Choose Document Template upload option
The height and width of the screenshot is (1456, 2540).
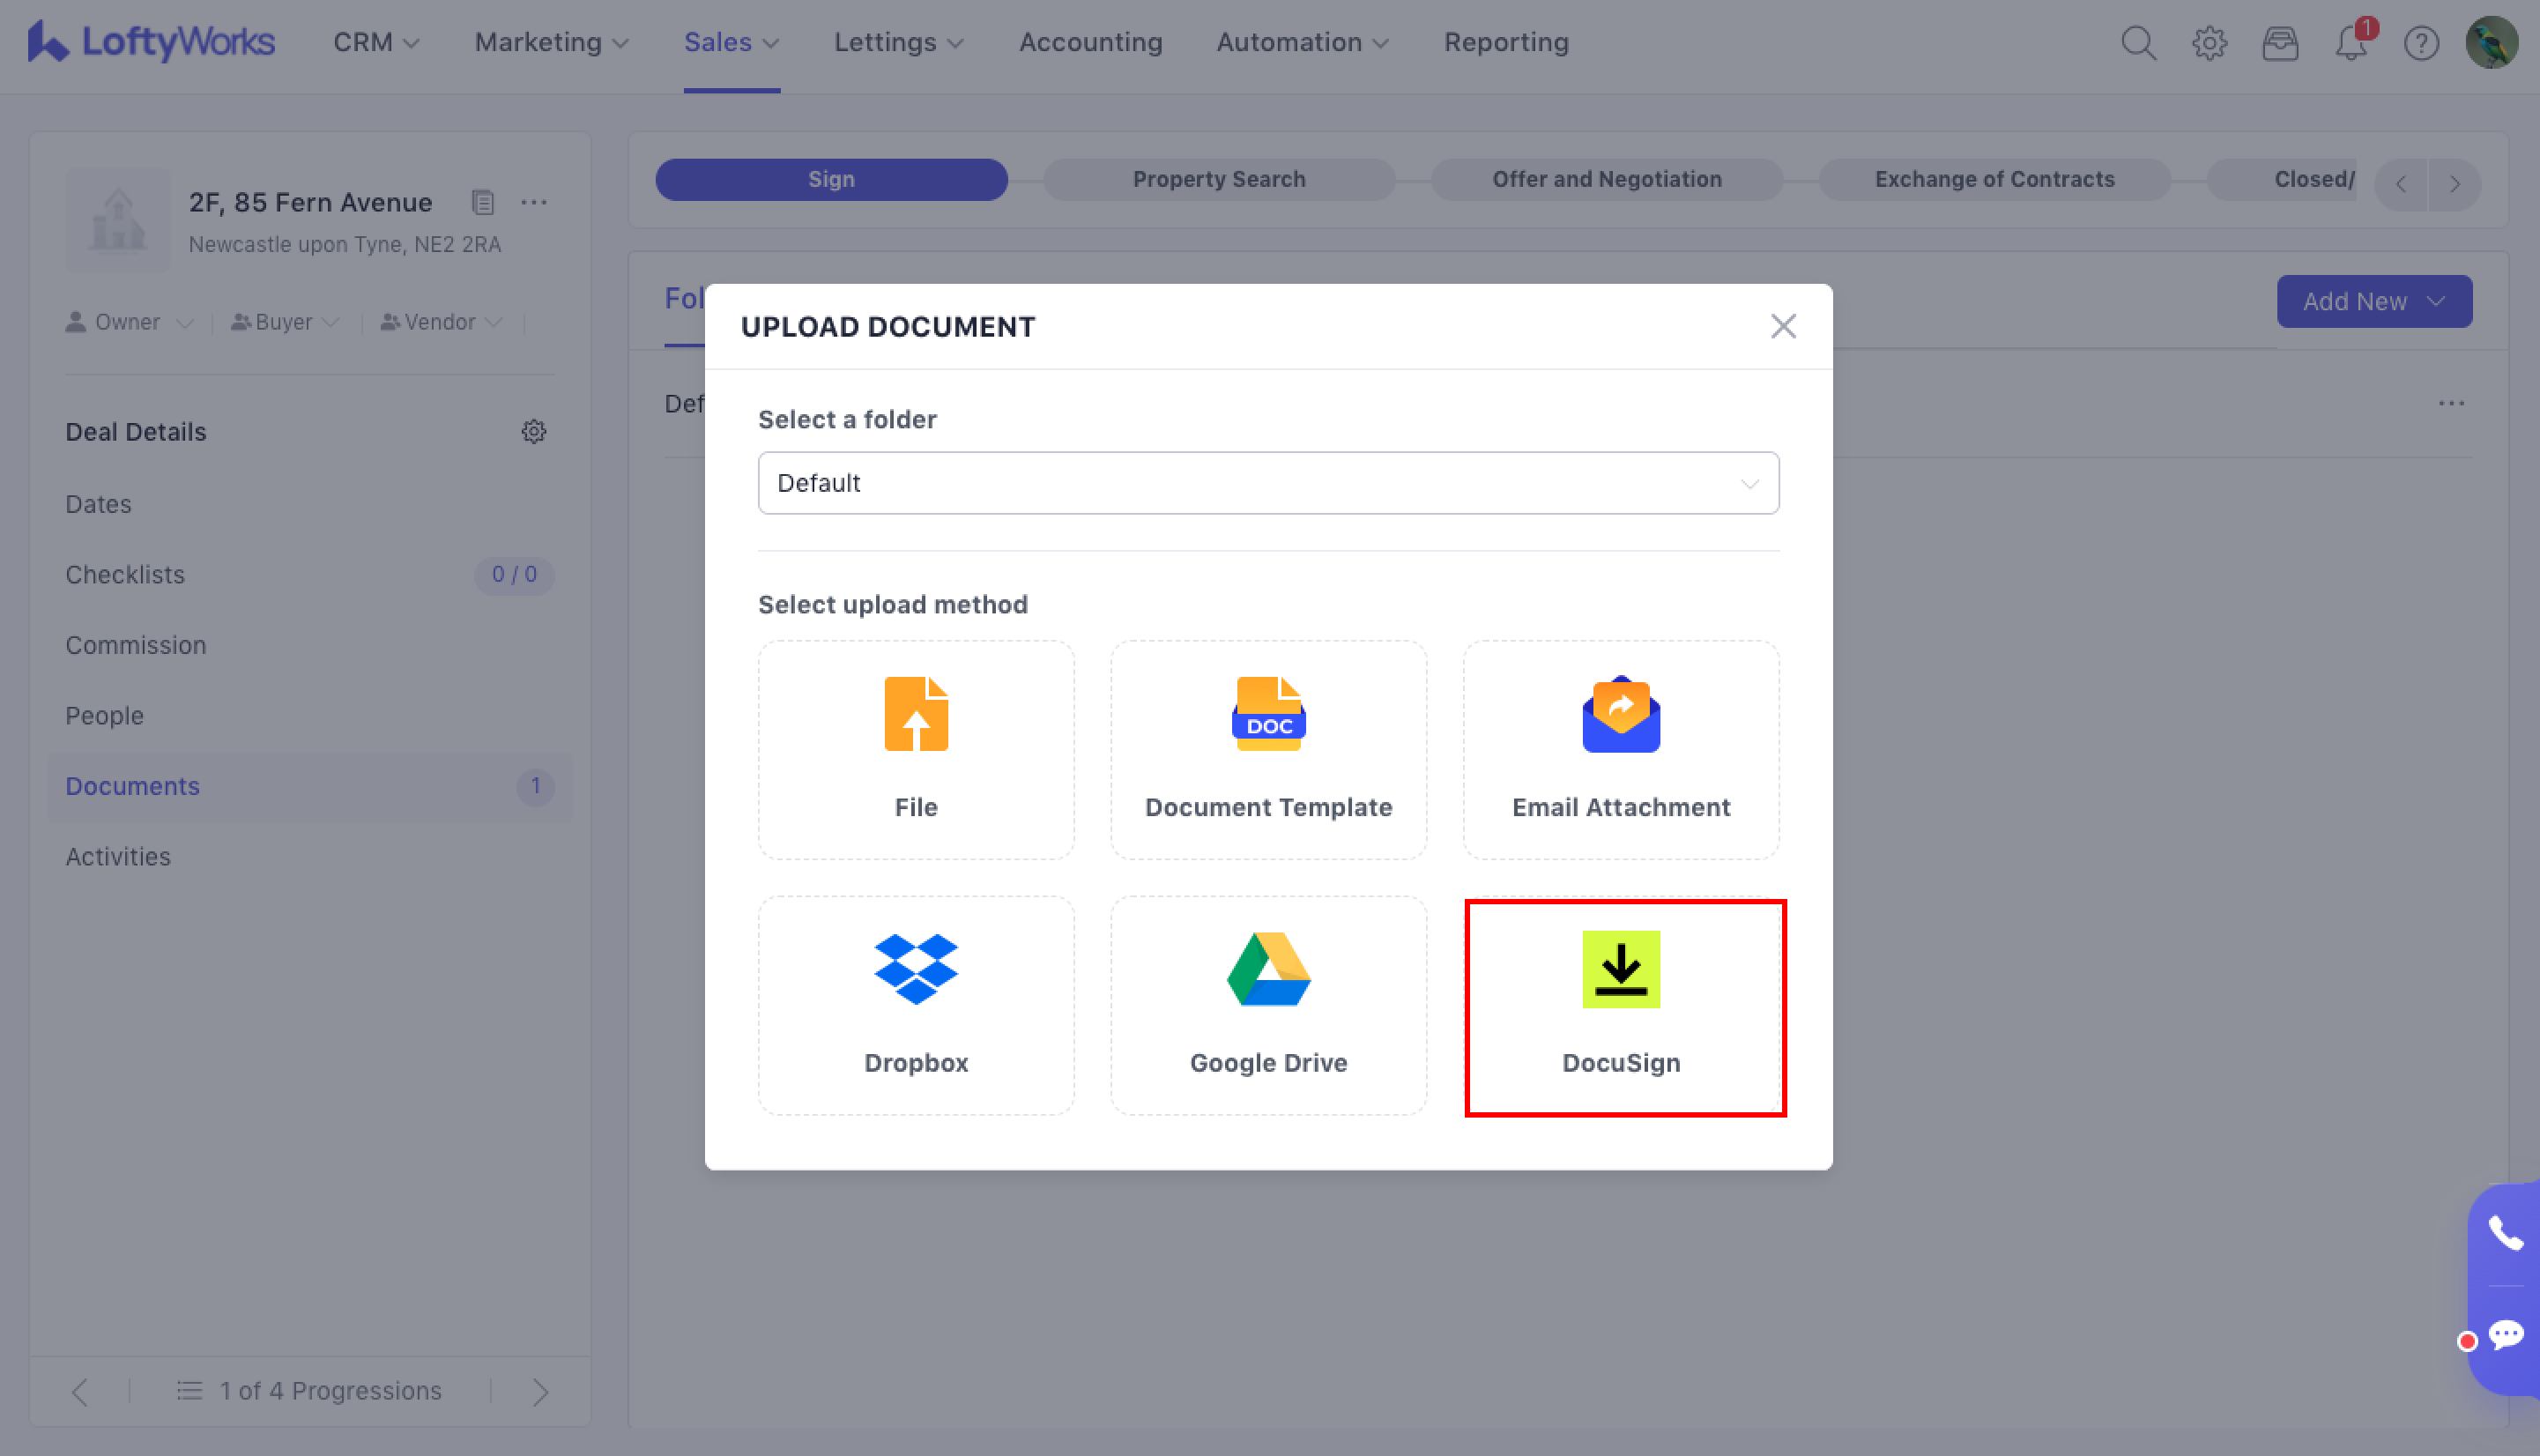click(1268, 749)
